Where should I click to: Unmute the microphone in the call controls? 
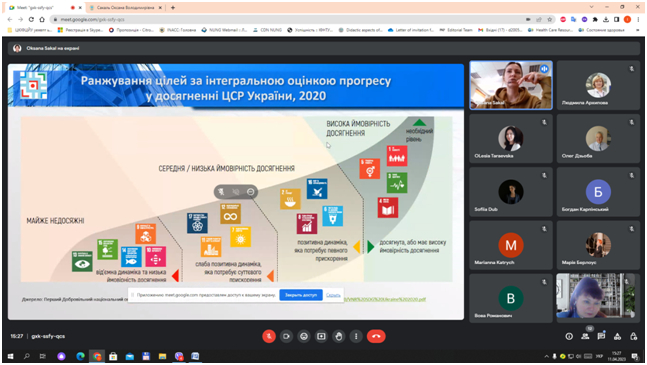coord(269,337)
